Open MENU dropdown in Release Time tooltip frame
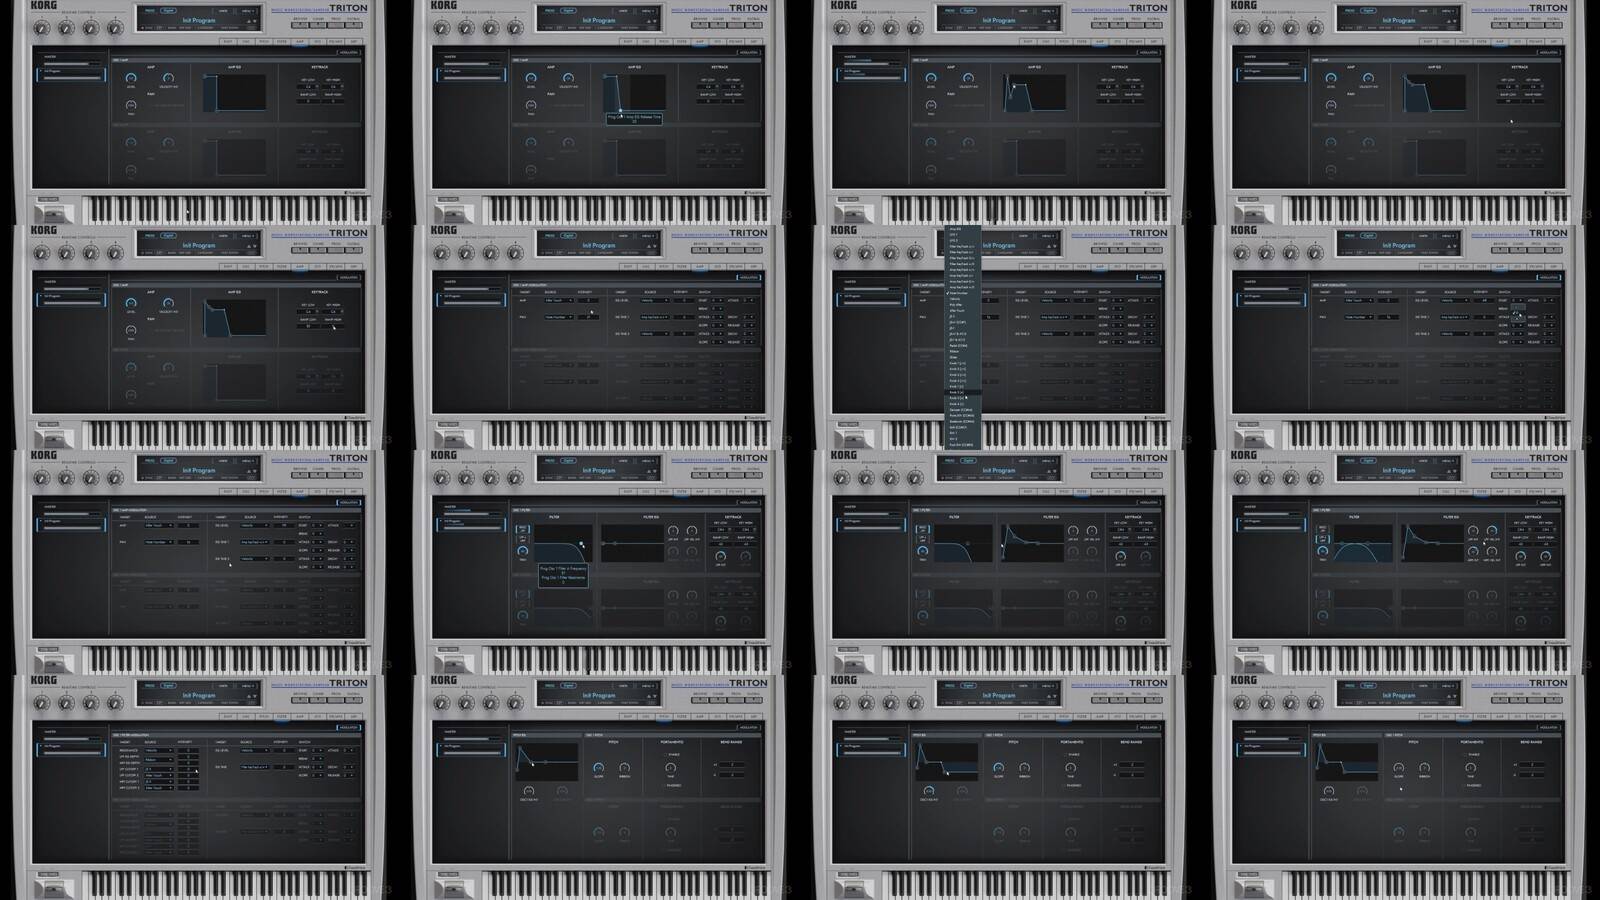Image resolution: width=1600 pixels, height=900 pixels. (x=648, y=11)
